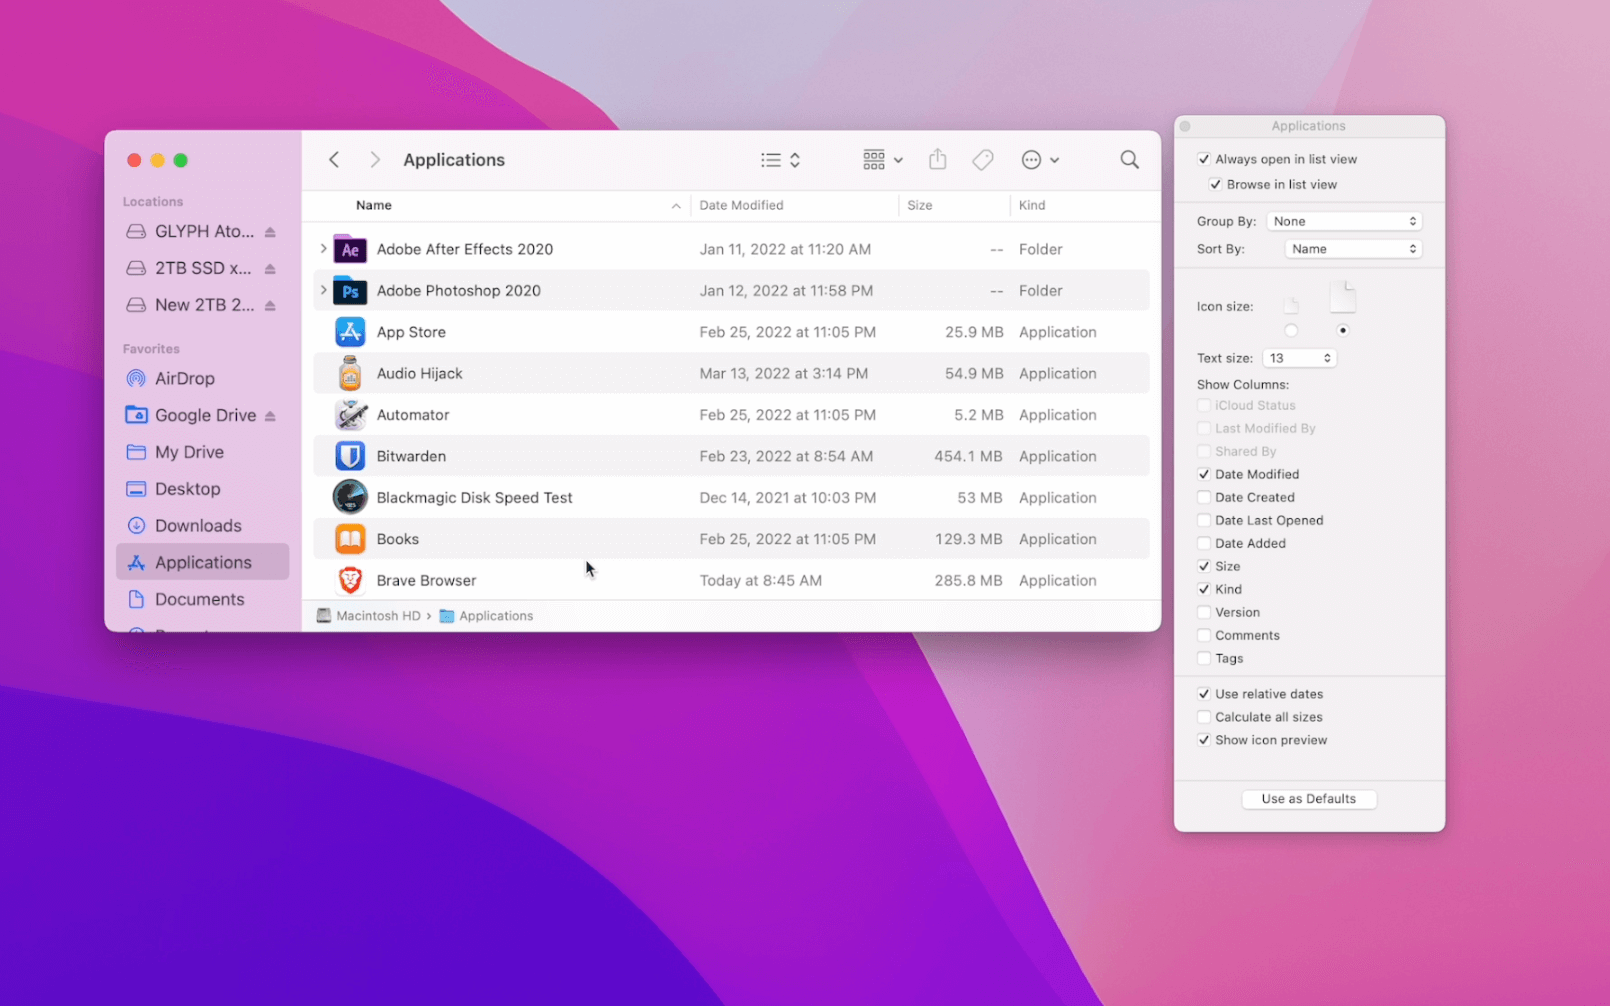Uncheck Browse in list view
1610x1006 pixels.
tap(1216, 185)
